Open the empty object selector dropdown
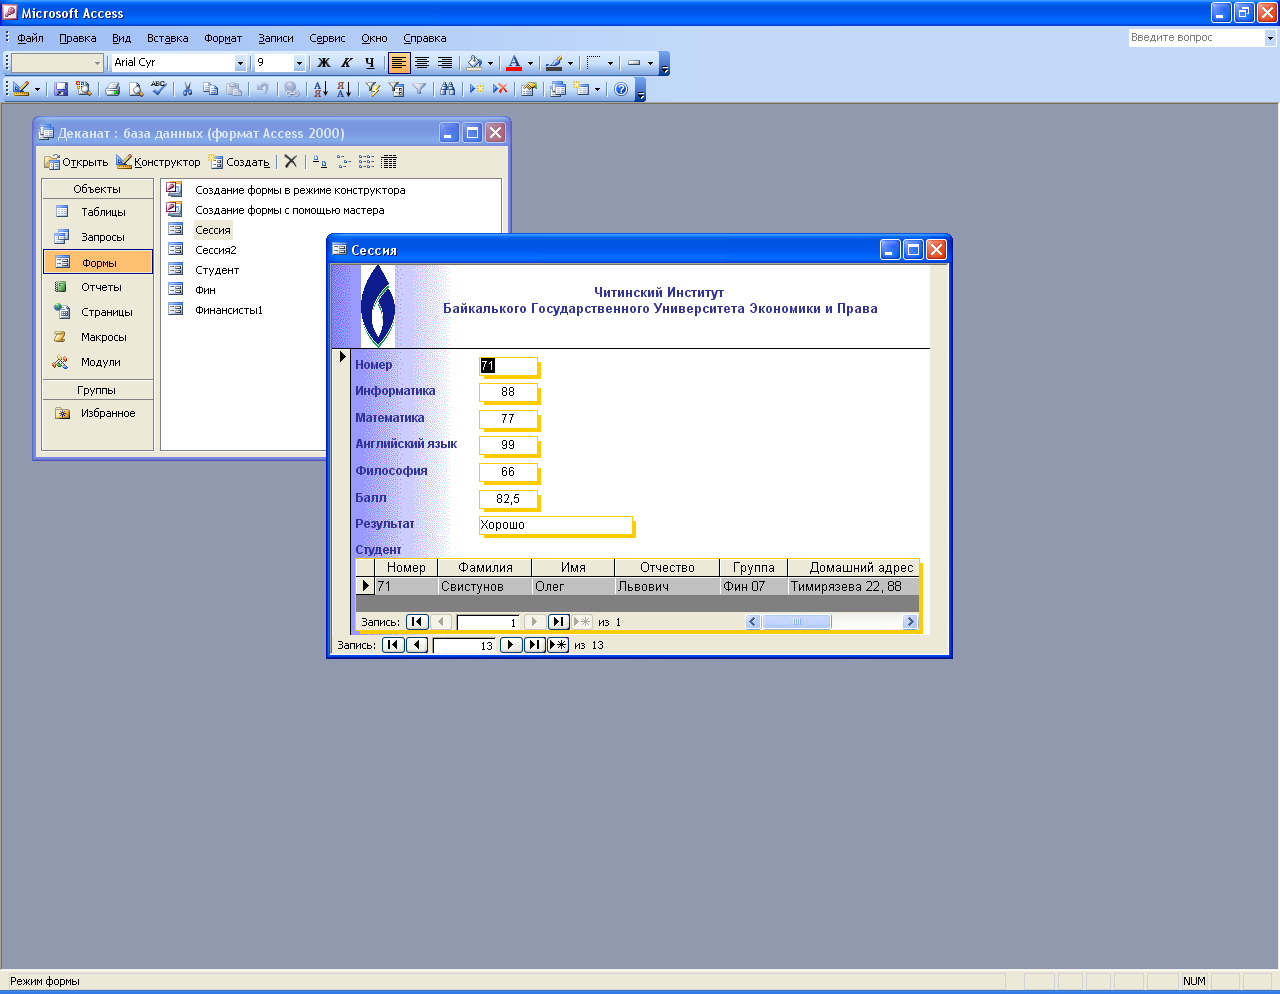The image size is (1280, 994). [x=97, y=63]
